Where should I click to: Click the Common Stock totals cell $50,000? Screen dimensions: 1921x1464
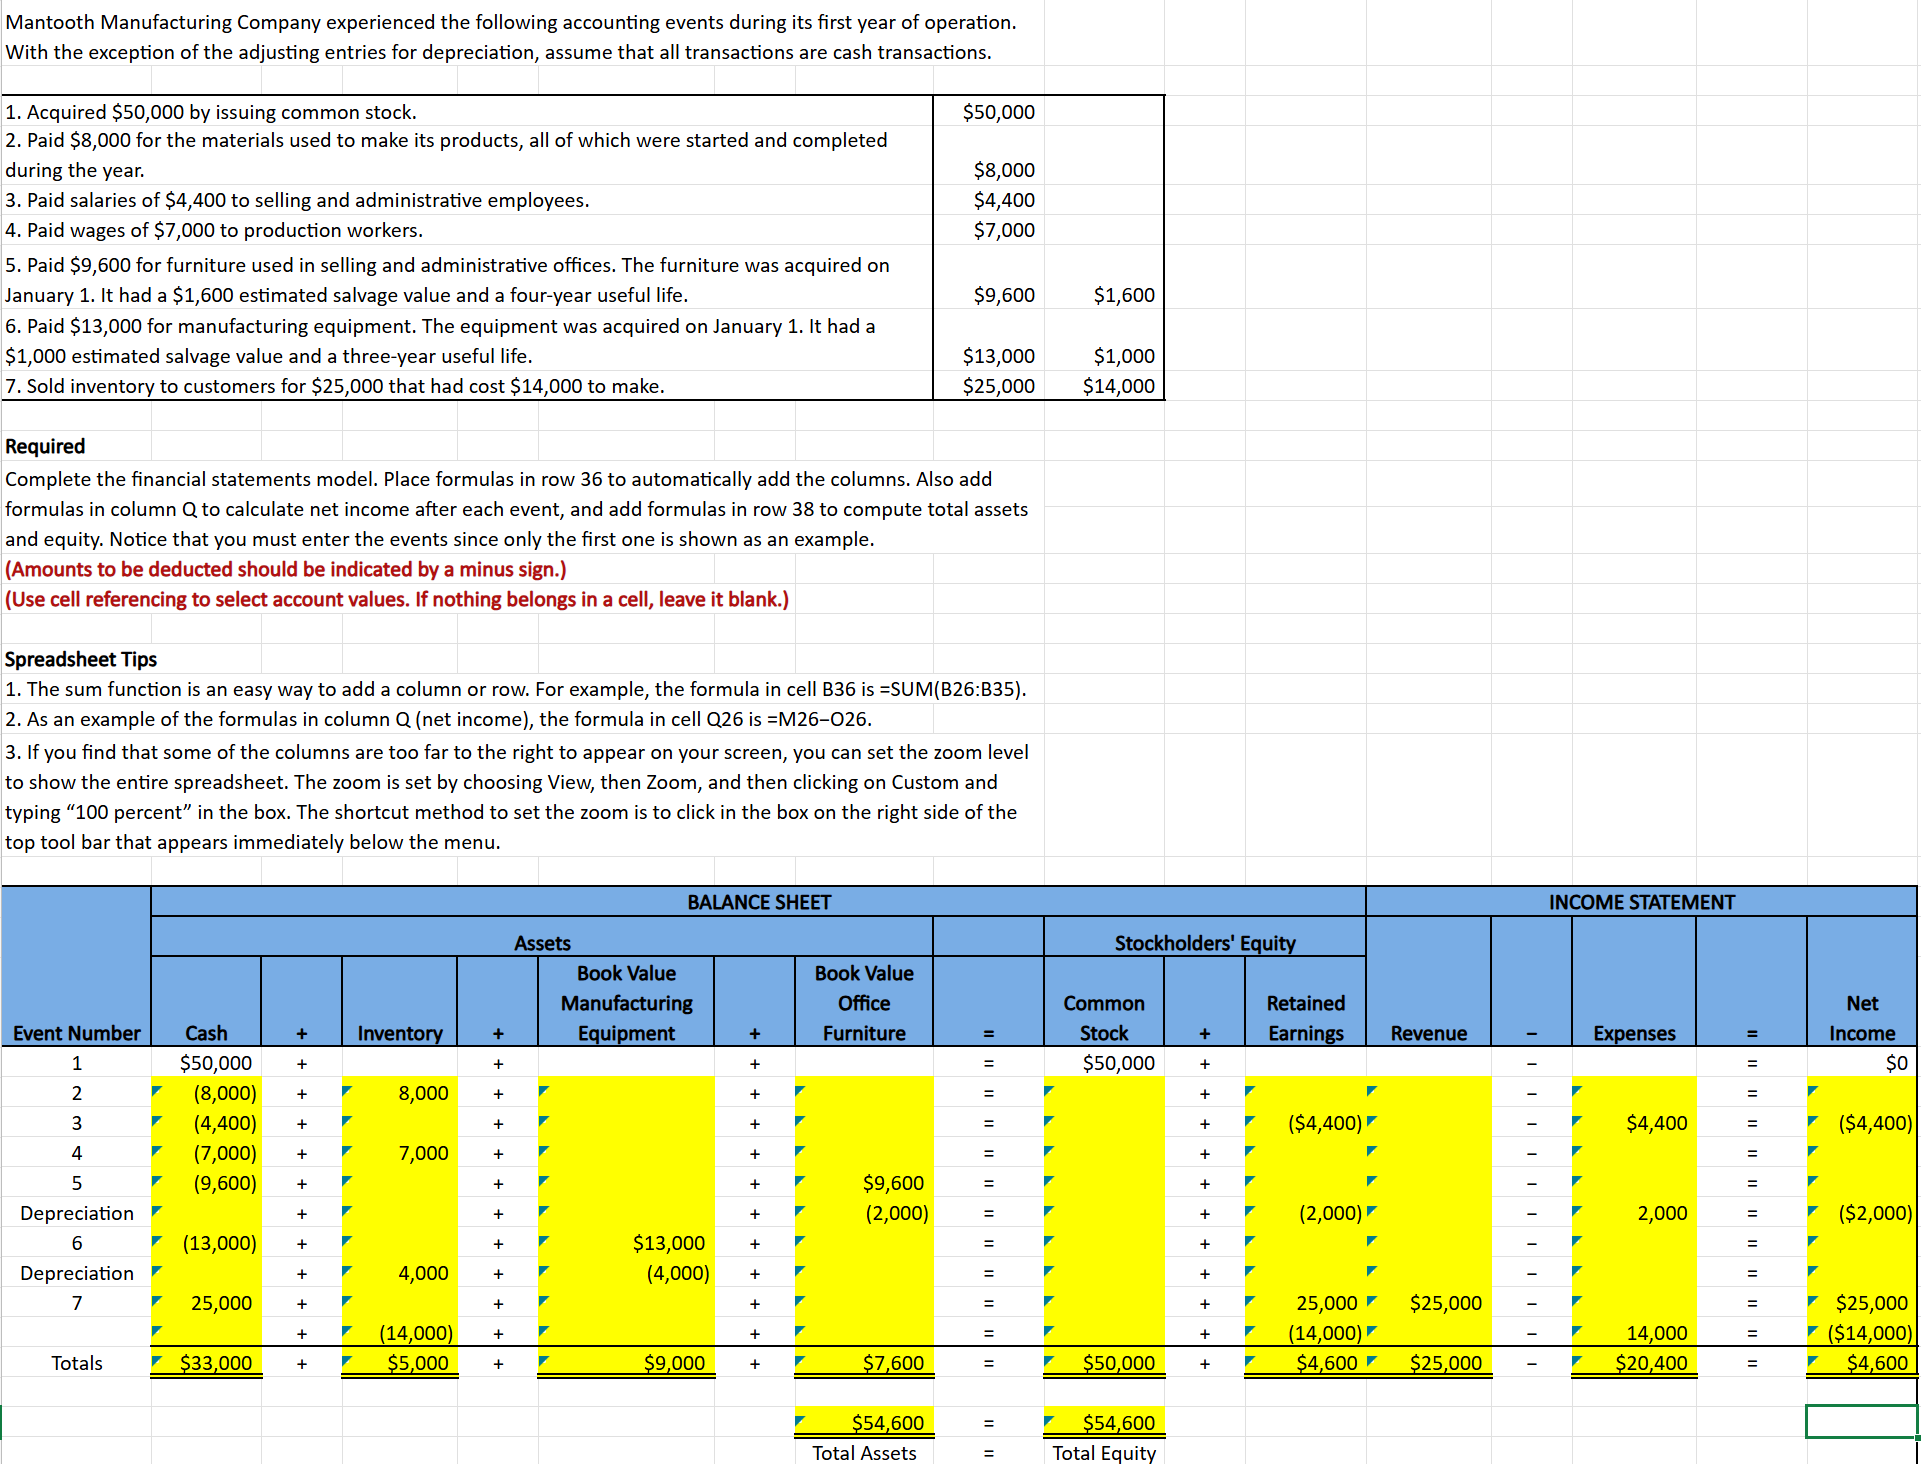pyautogui.click(x=1105, y=1362)
